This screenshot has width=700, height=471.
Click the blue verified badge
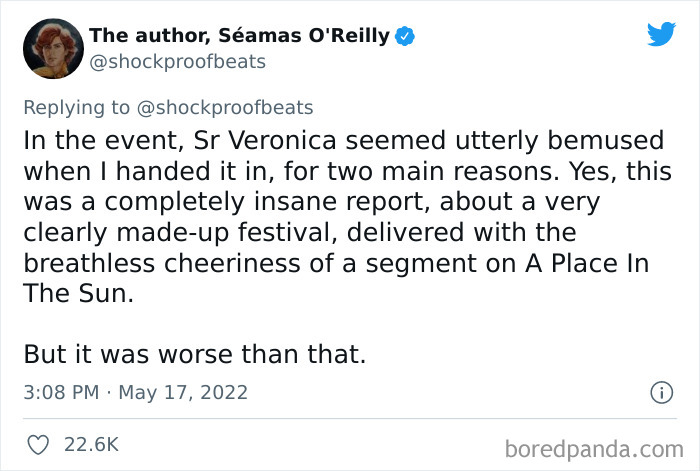click(407, 37)
